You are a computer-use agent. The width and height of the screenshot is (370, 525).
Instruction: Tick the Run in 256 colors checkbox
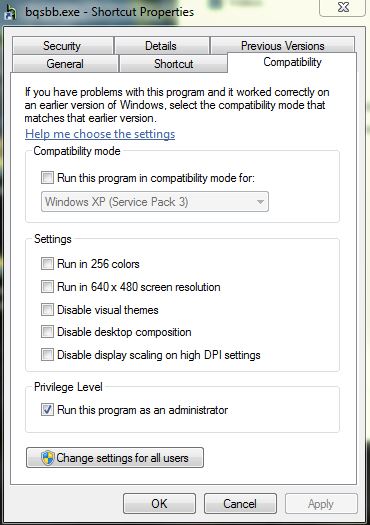point(47,264)
